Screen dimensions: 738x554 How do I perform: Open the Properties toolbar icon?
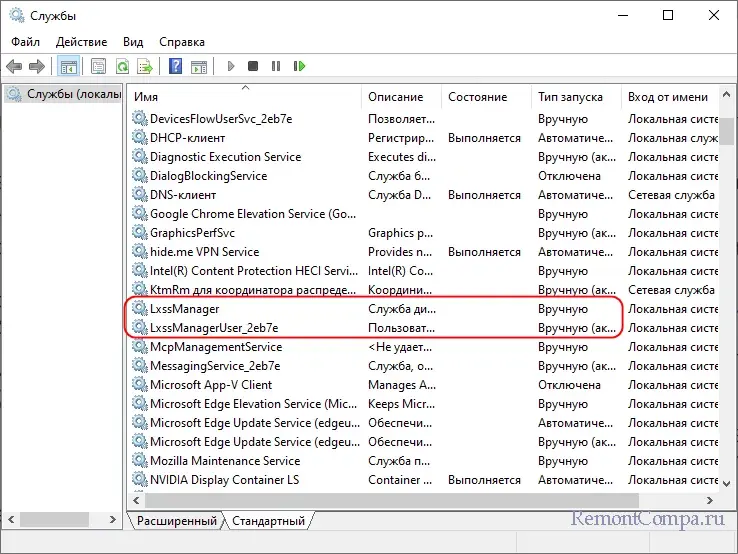[x=98, y=67]
